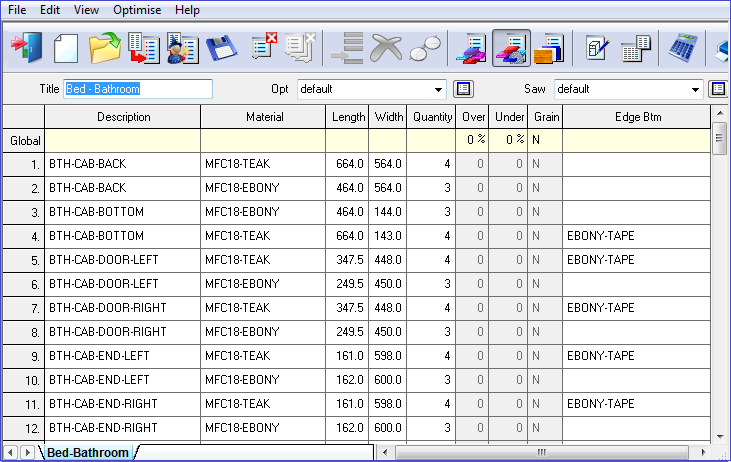This screenshot has width=731, height=462.
Task: Expand the Opt default dropdown
Action: pyautogui.click(x=438, y=89)
